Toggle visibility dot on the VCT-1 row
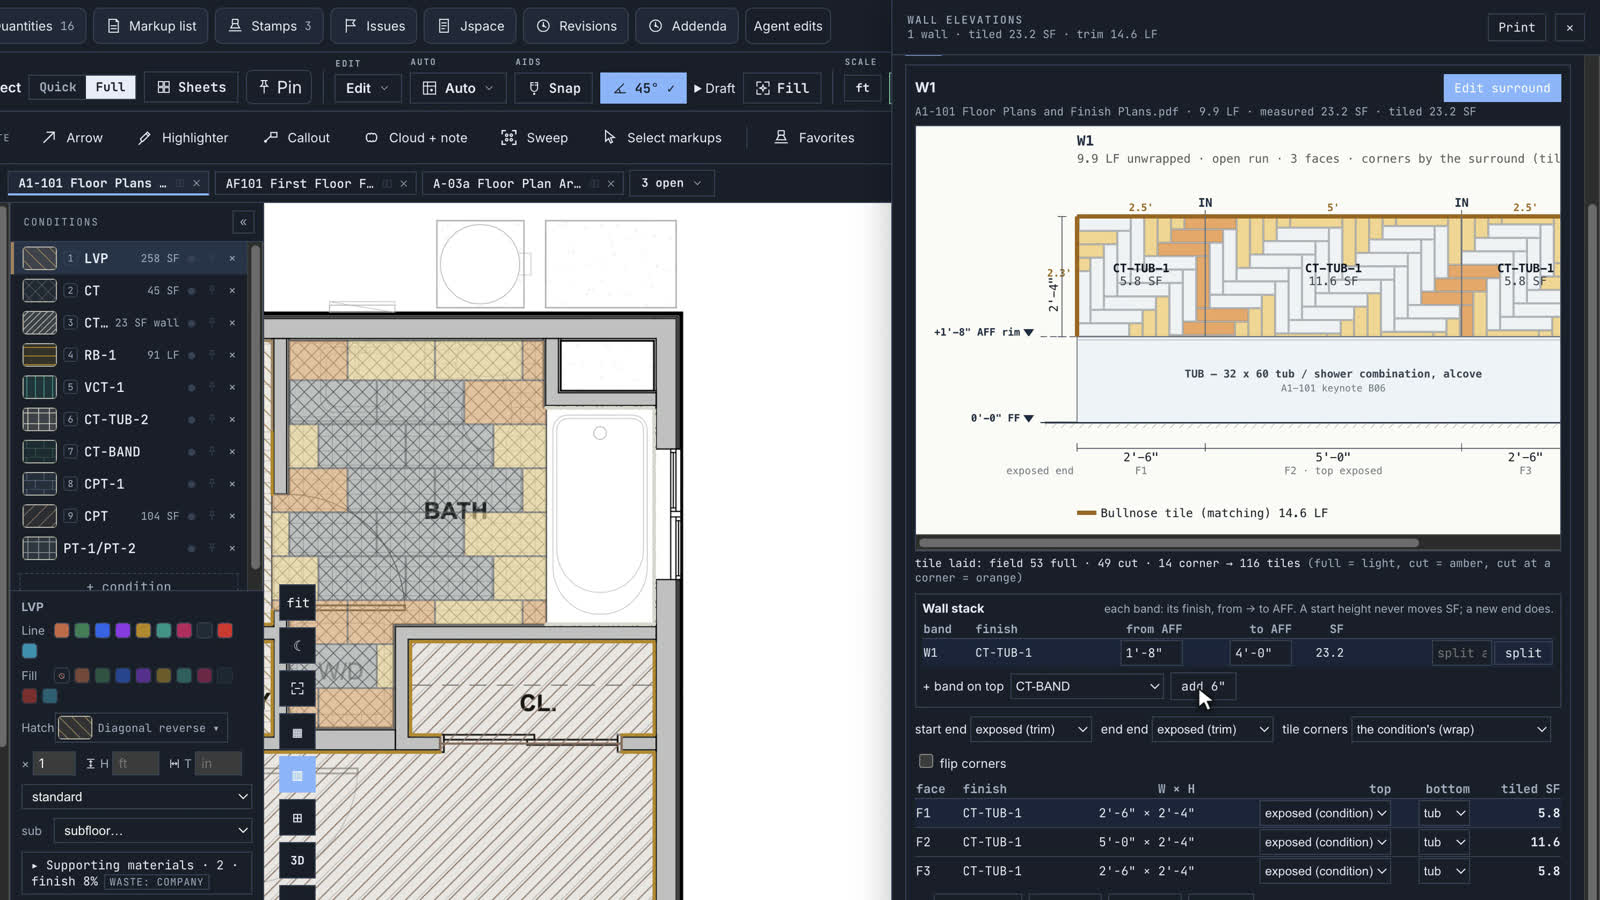1600x900 pixels. click(191, 388)
